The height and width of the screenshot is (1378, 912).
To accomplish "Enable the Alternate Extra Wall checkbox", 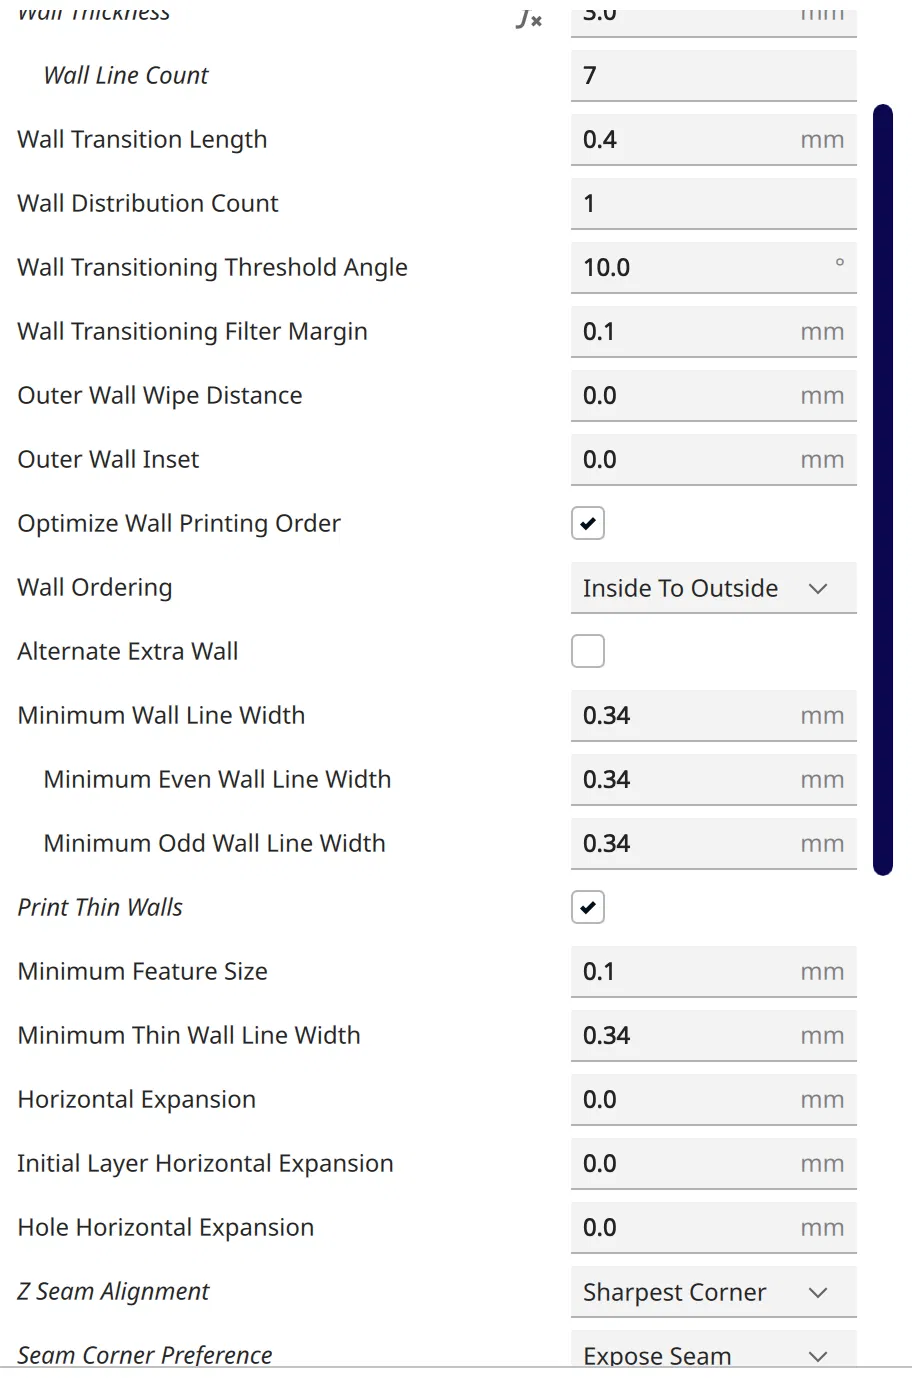I will coord(588,651).
